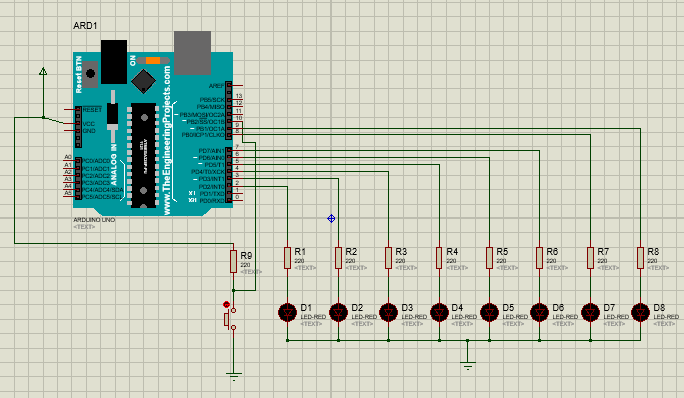The image size is (684, 398).
Task: Click the orange ON indicator LED on Arduino
Action: pos(153,61)
